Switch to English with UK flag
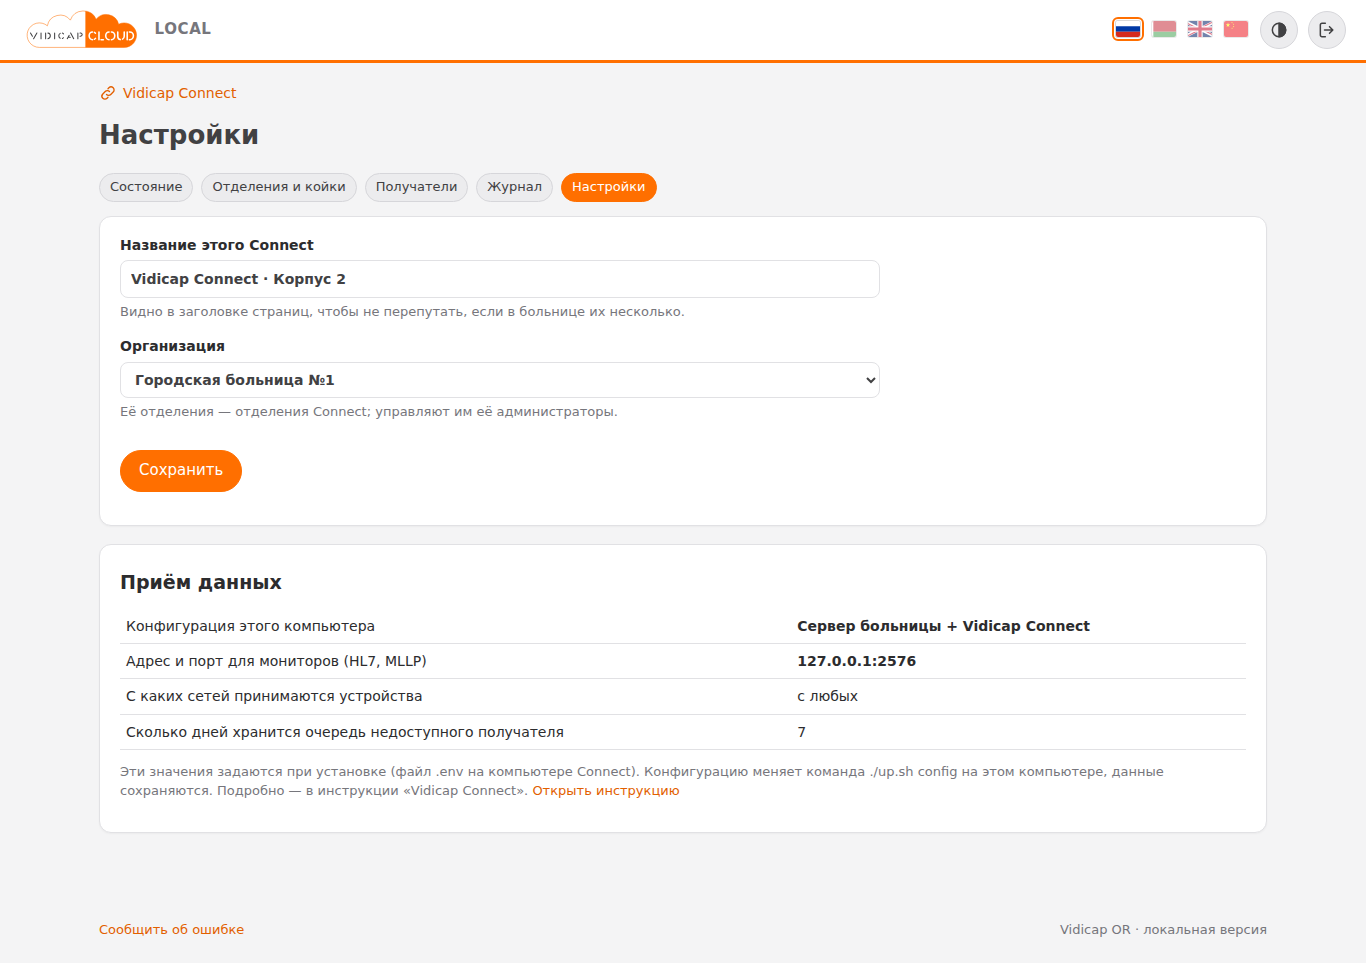Viewport: 1366px width, 963px height. tap(1200, 29)
